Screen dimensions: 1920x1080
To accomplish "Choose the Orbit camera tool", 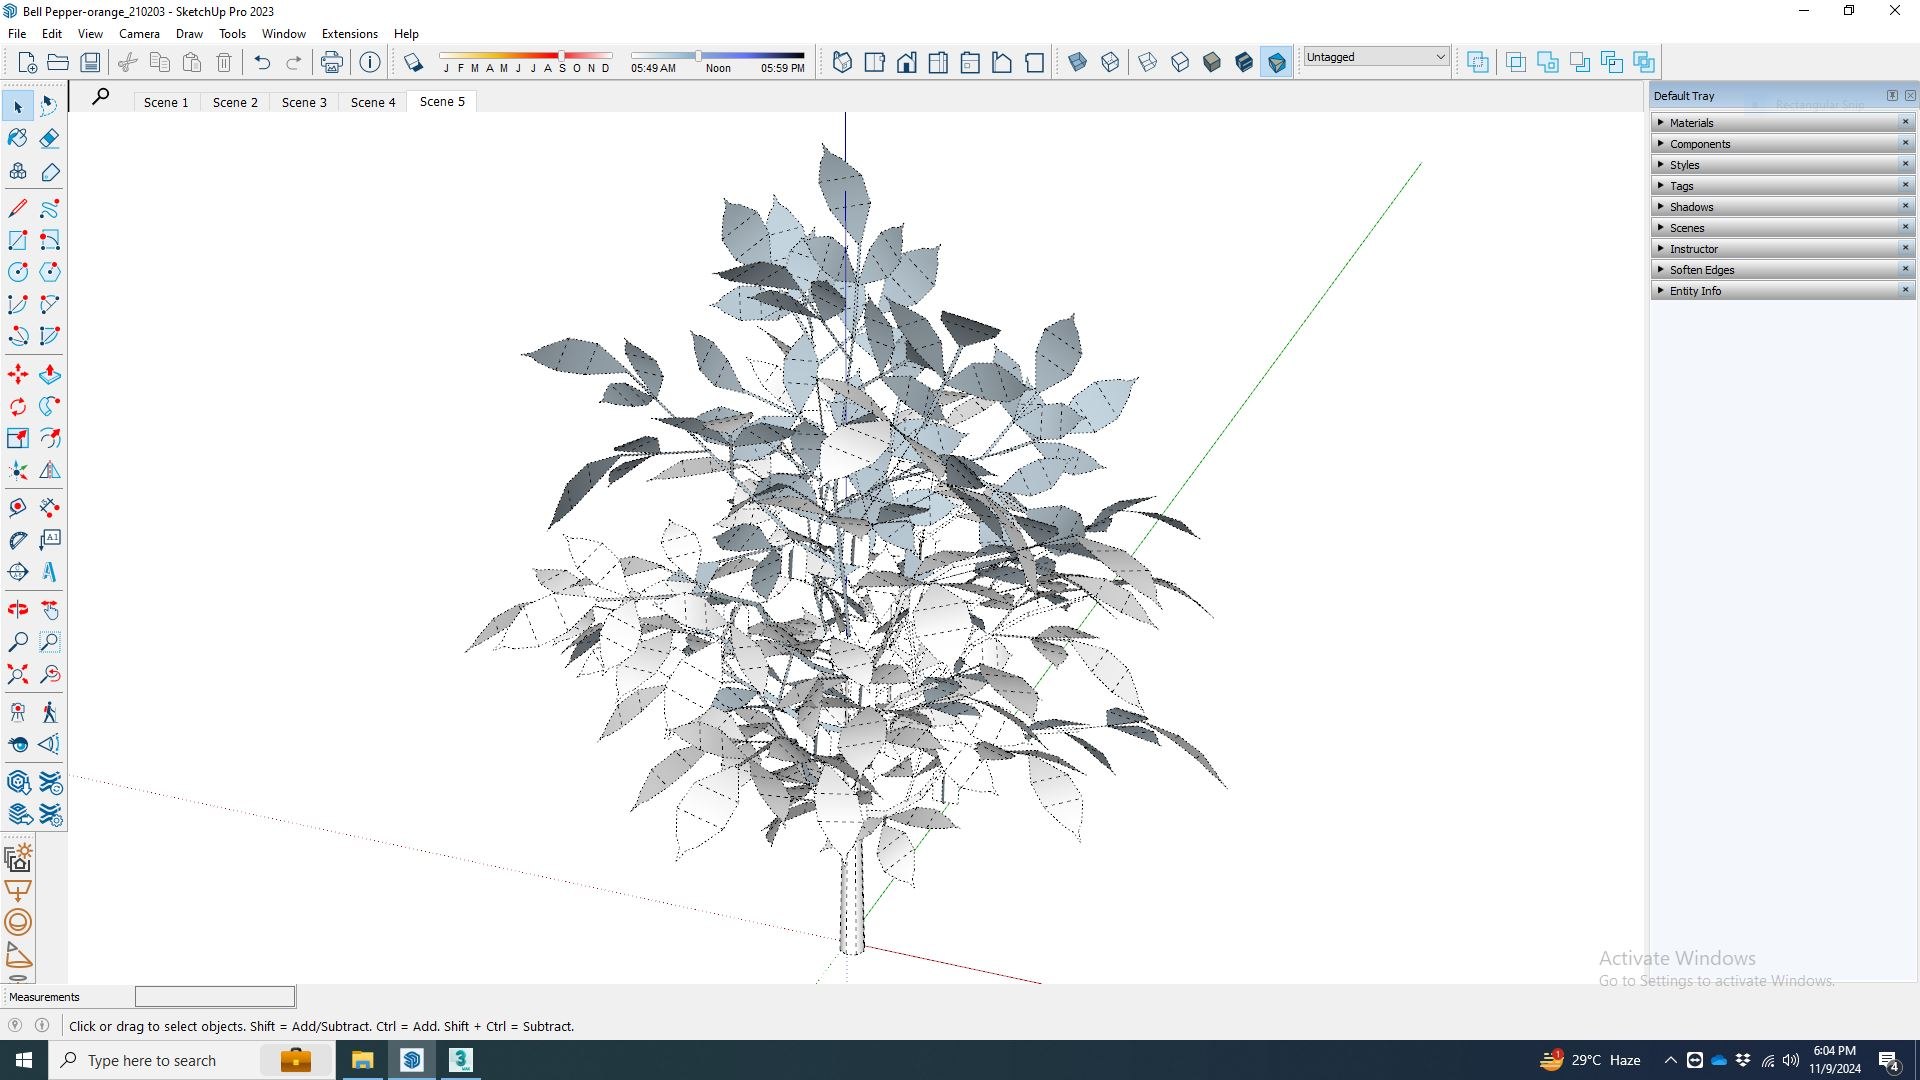I will coord(18,610).
